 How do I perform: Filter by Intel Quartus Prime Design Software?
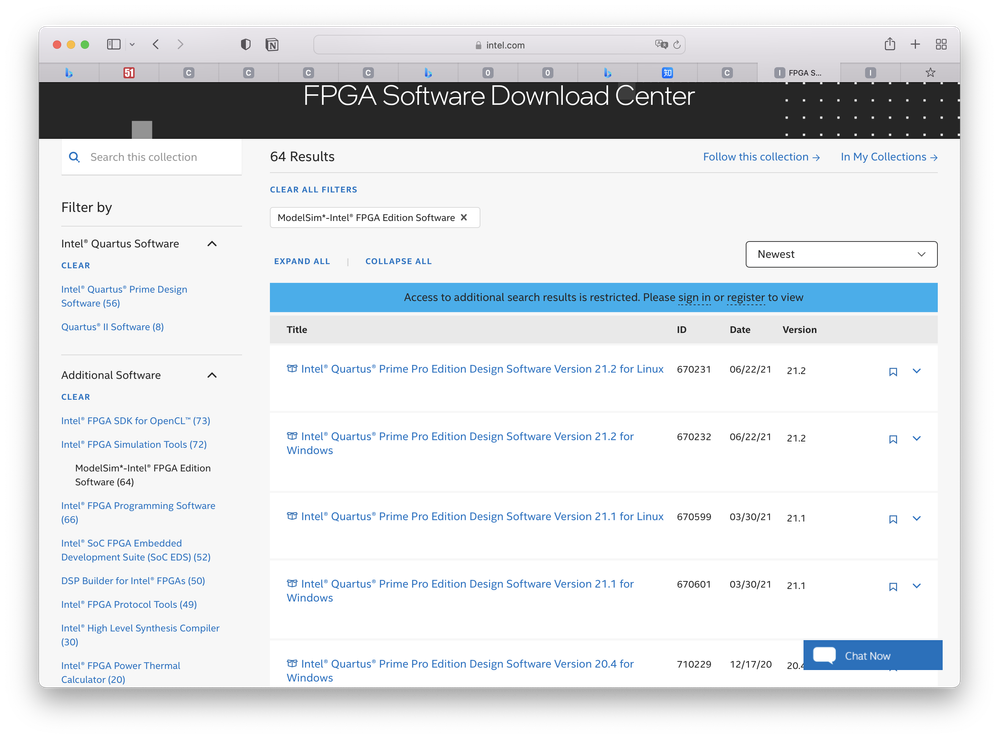coord(124,296)
